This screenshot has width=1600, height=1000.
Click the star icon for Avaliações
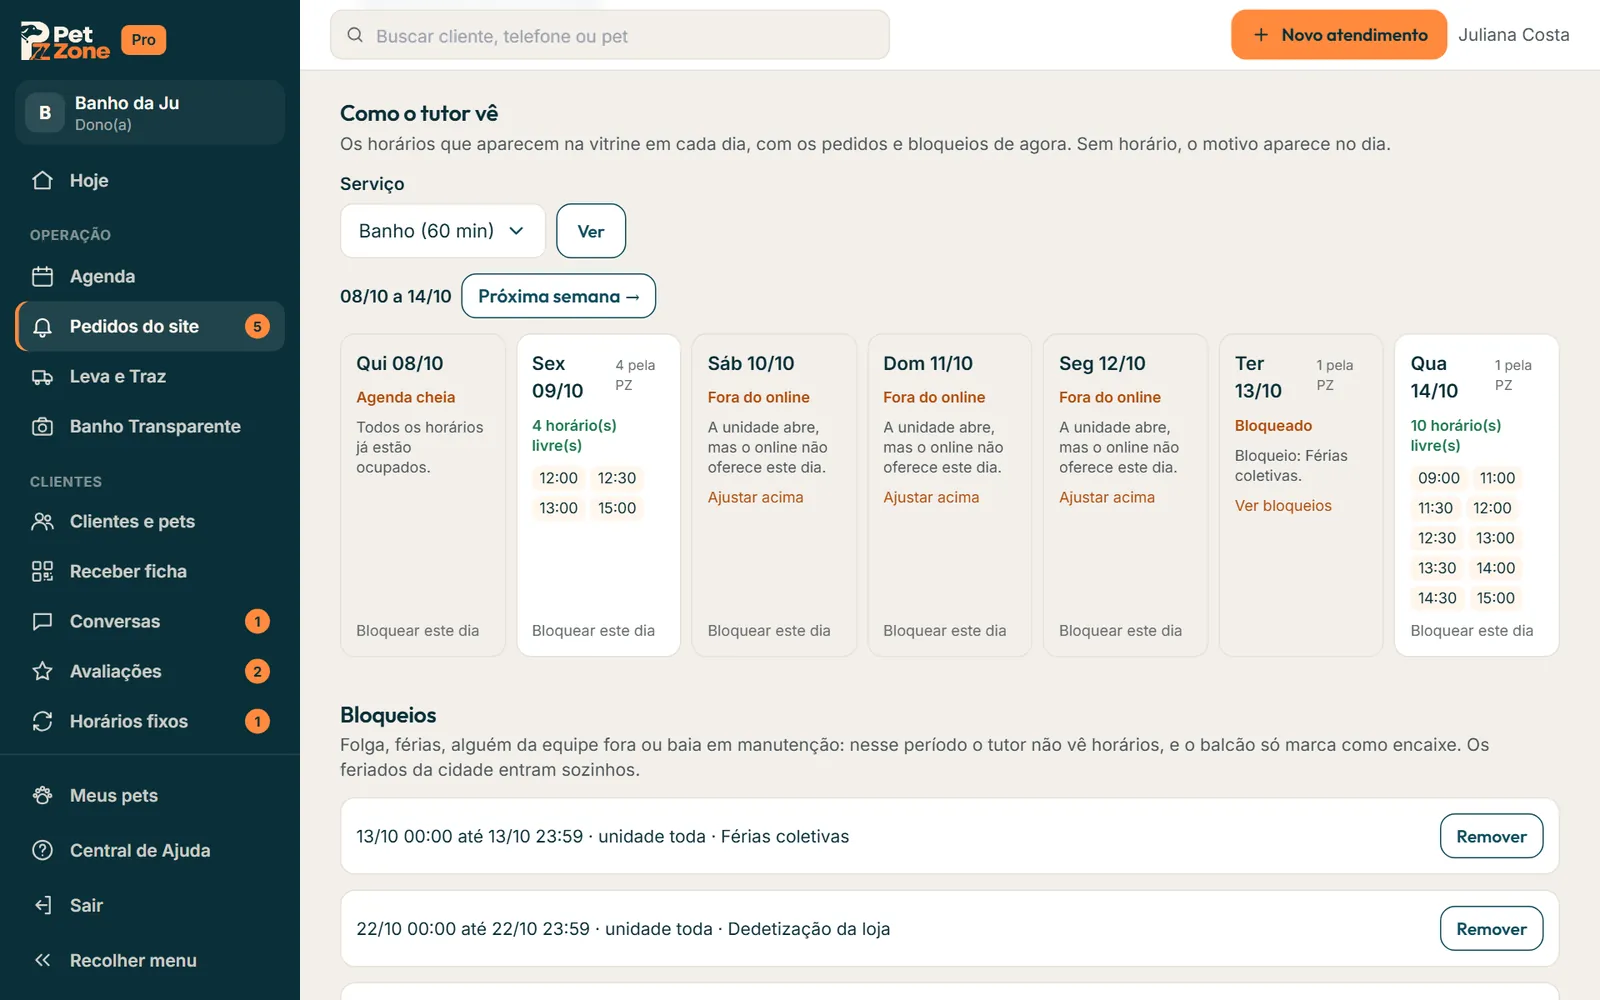42,672
